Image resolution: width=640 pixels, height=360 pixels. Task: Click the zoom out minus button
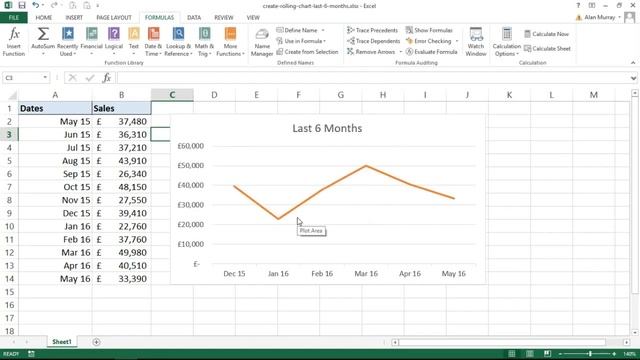pyautogui.click(x=560, y=354)
